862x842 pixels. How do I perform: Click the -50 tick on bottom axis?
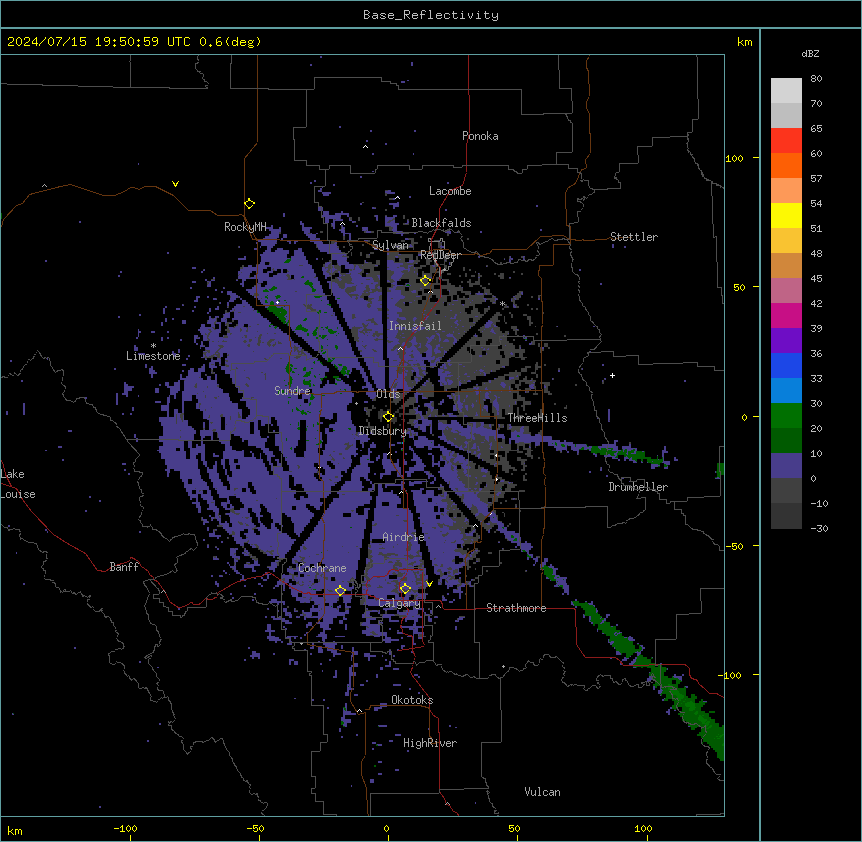point(255,828)
